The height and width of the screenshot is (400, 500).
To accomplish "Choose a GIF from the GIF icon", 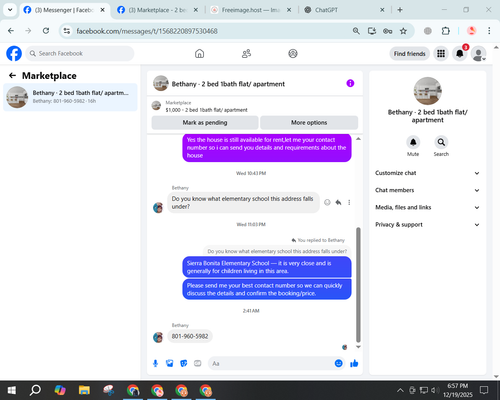I will (x=198, y=363).
